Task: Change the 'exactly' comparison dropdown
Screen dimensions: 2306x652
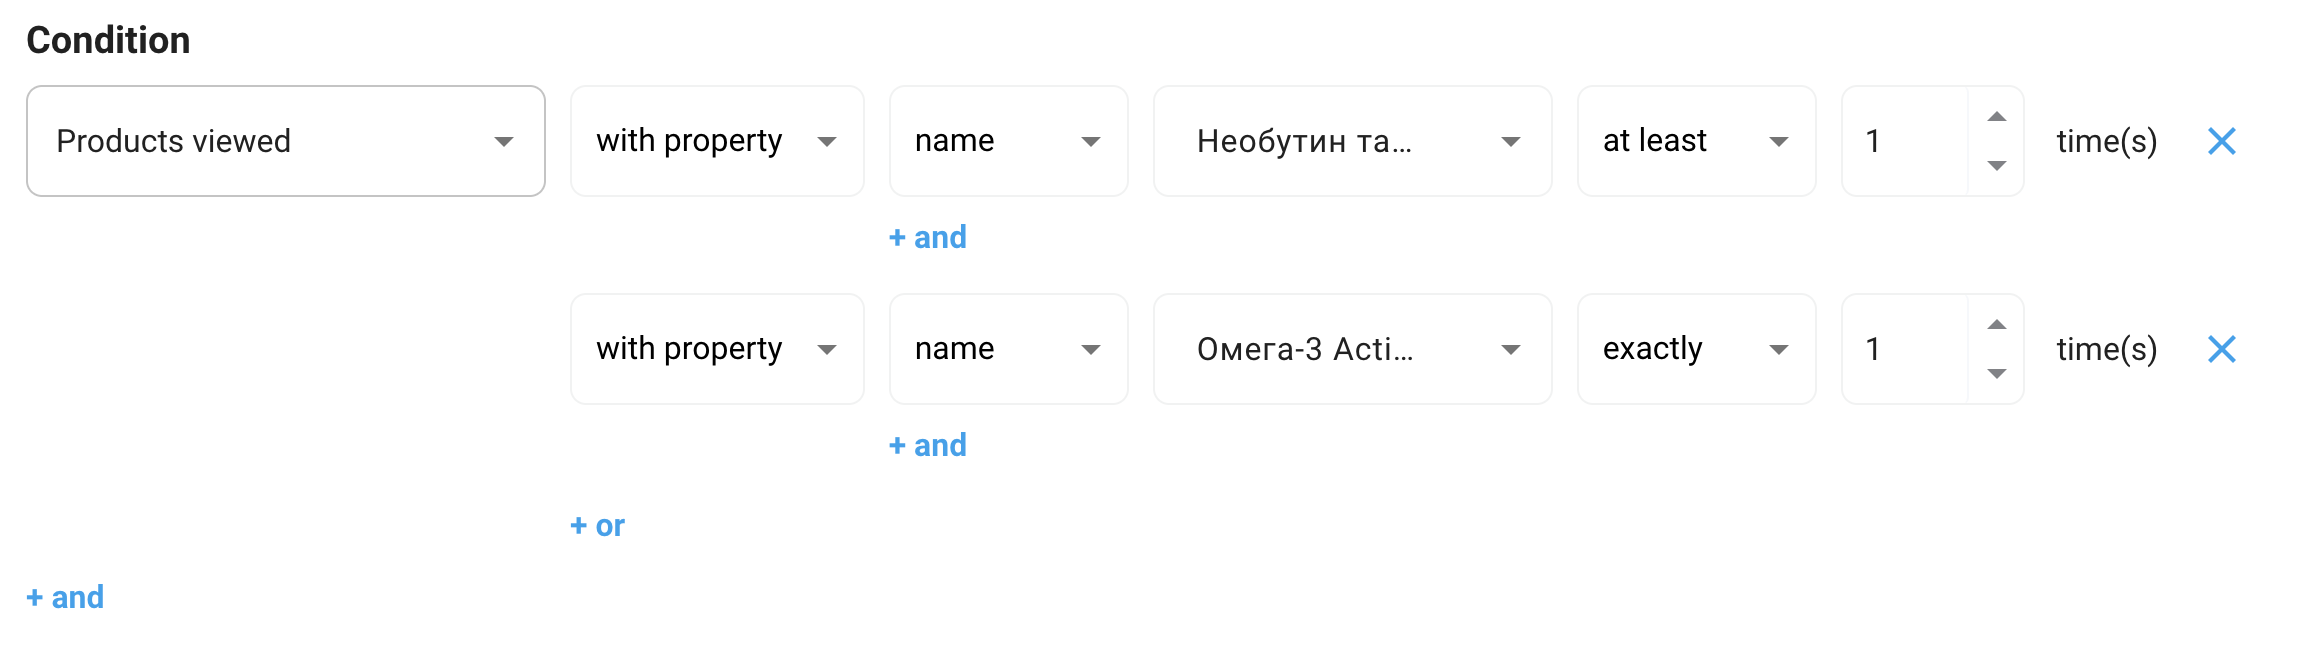Action: (x=1696, y=349)
